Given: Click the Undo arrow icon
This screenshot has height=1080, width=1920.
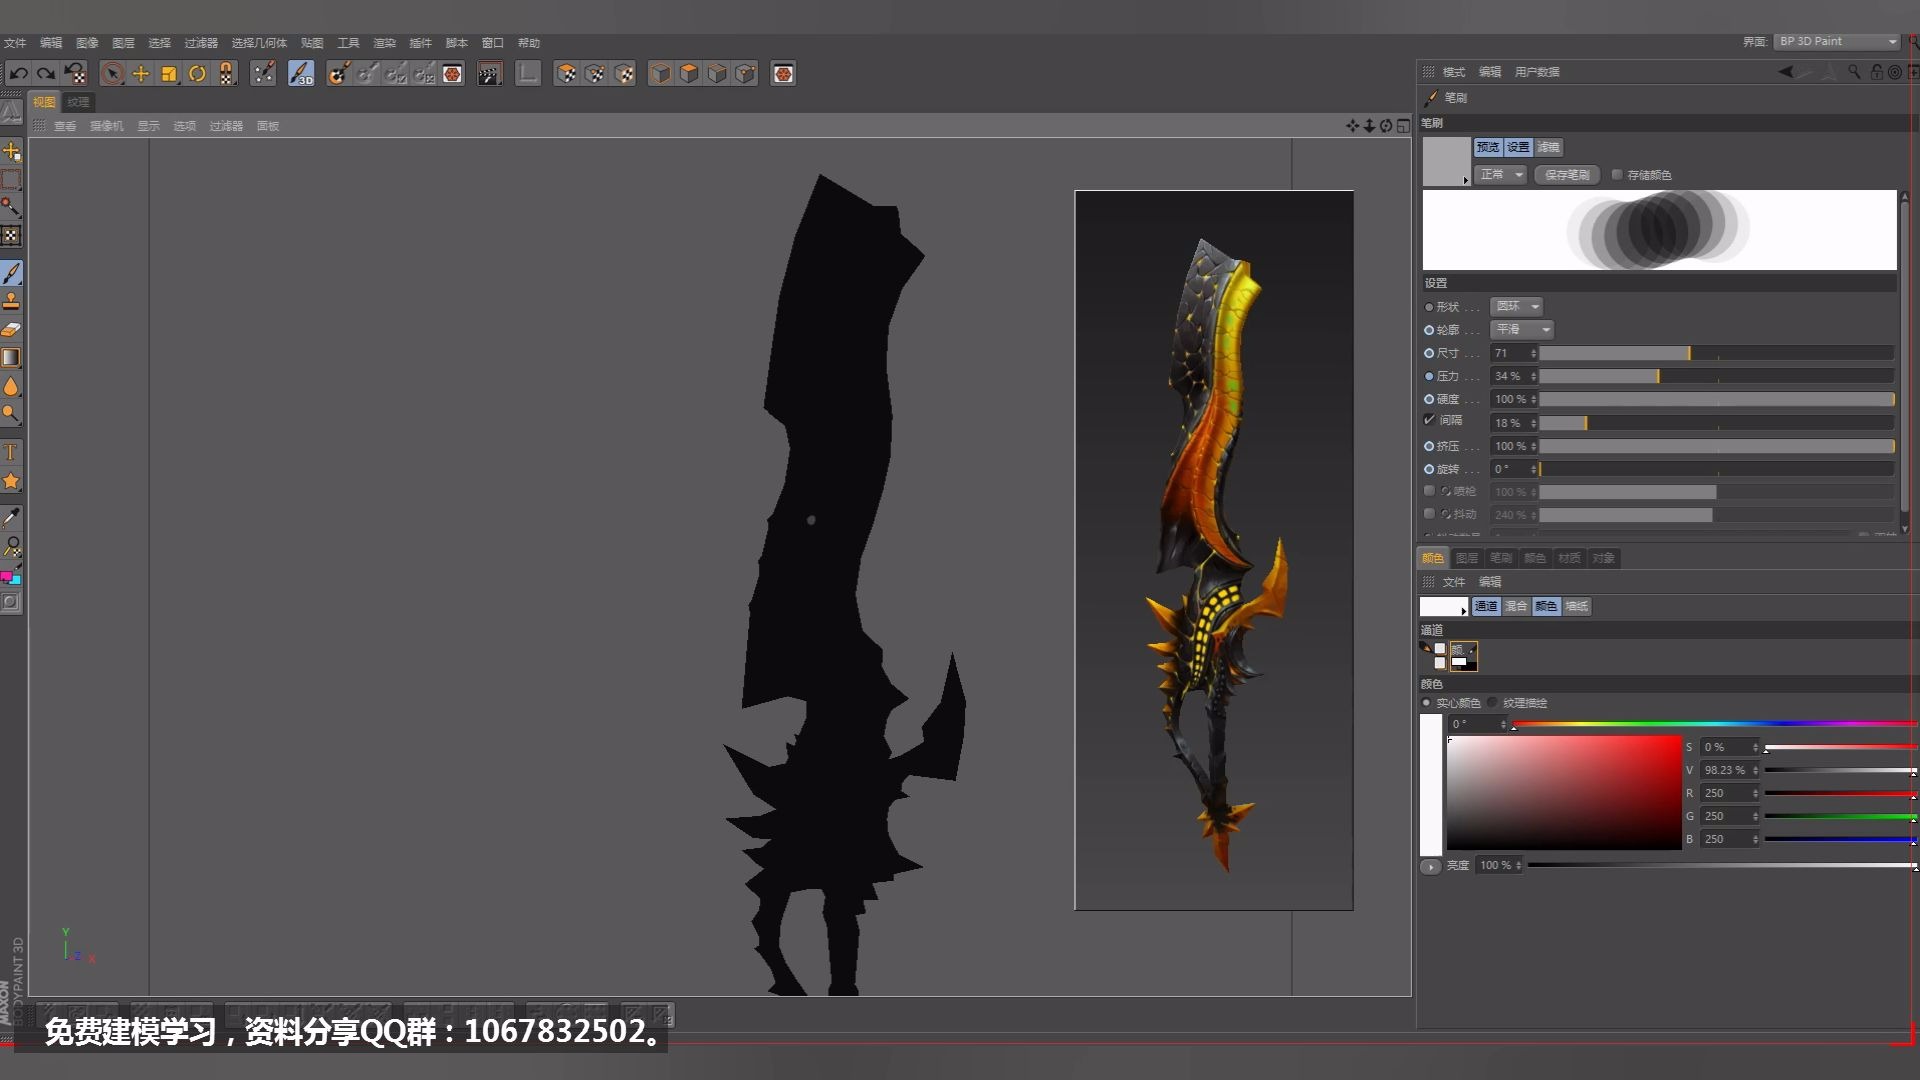Looking at the screenshot, I should (x=18, y=73).
